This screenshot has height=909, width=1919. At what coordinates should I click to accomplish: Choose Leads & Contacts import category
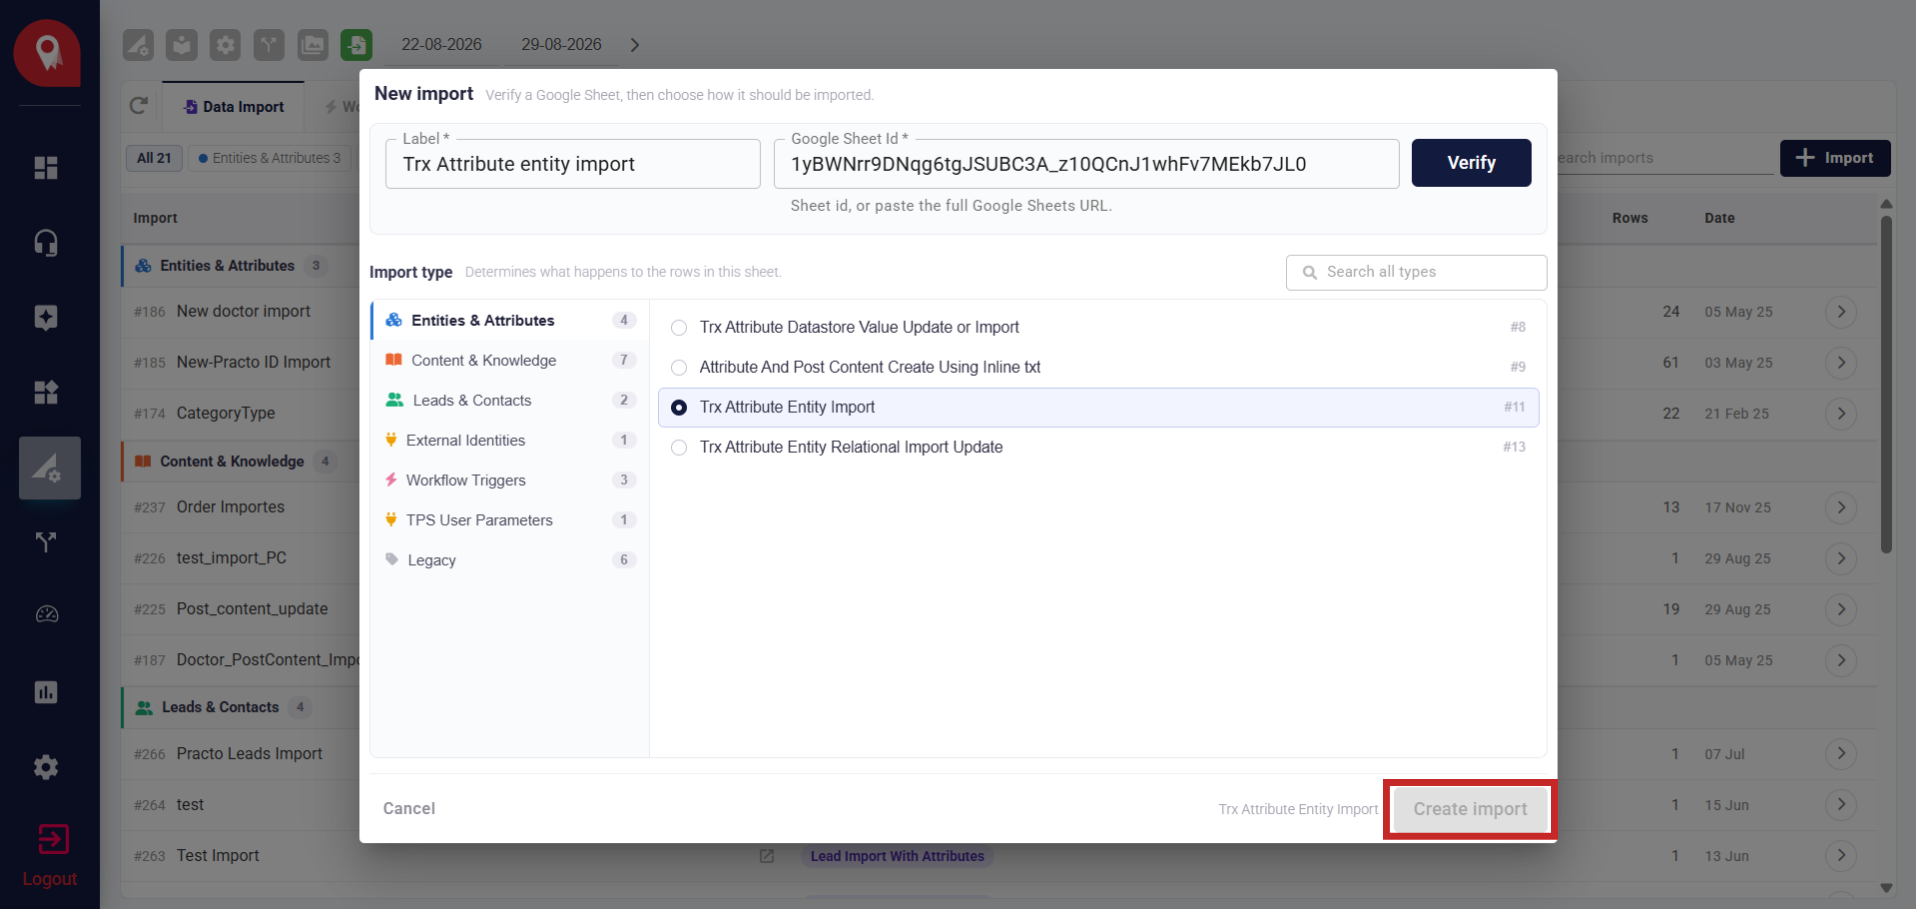click(510, 400)
